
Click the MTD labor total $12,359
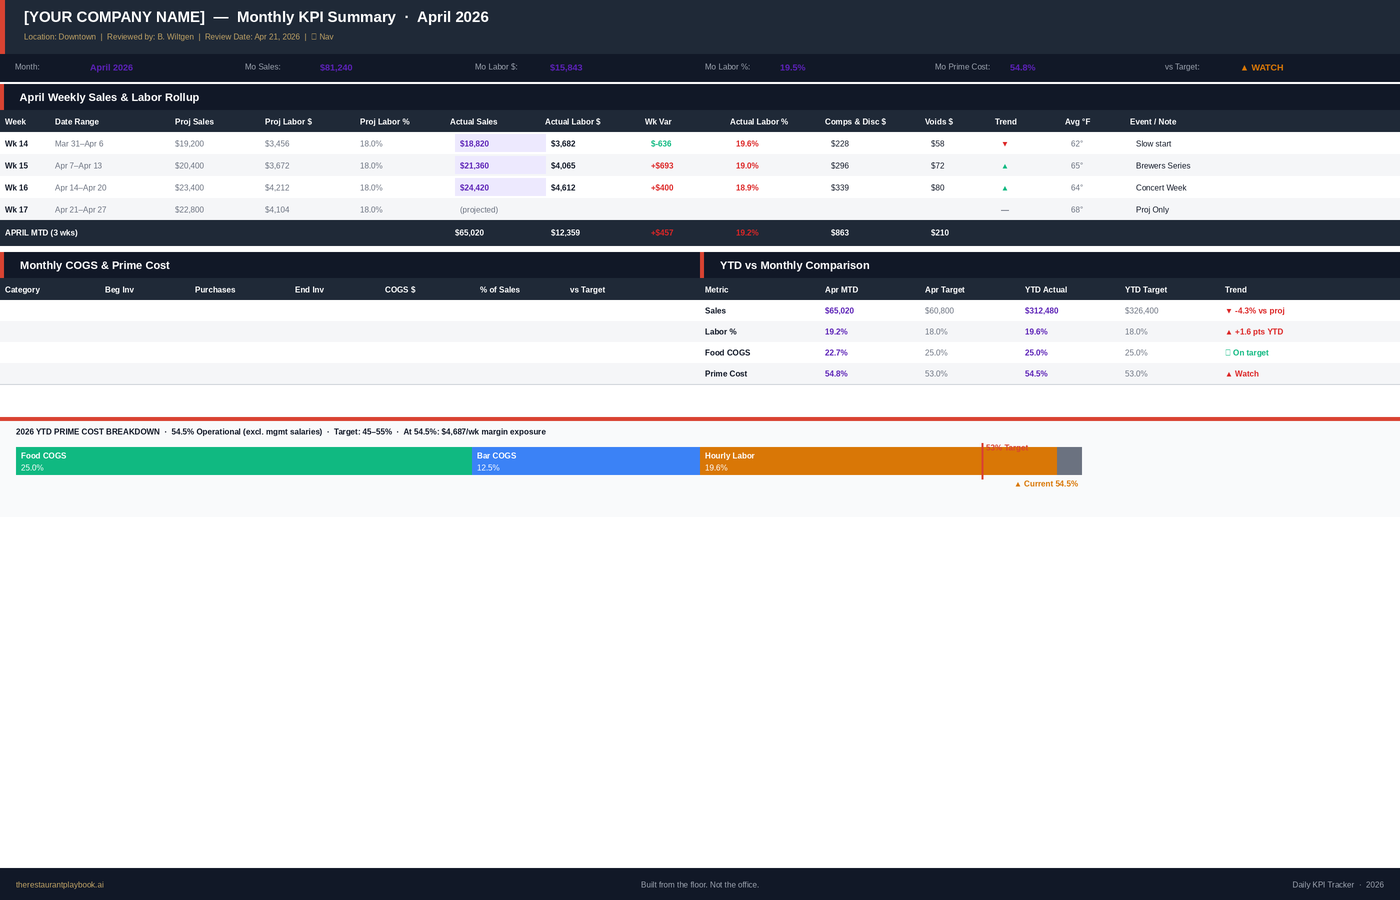[x=565, y=233]
